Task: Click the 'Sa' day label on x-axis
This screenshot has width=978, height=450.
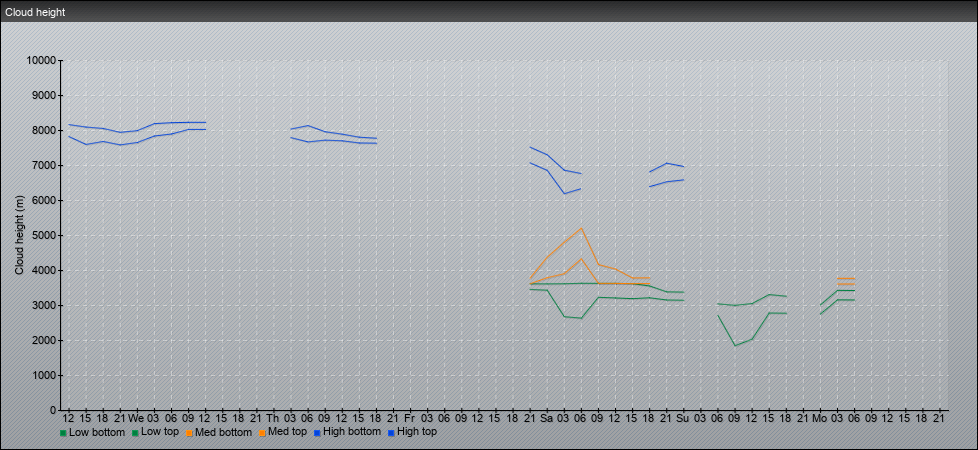Action: pos(546,417)
